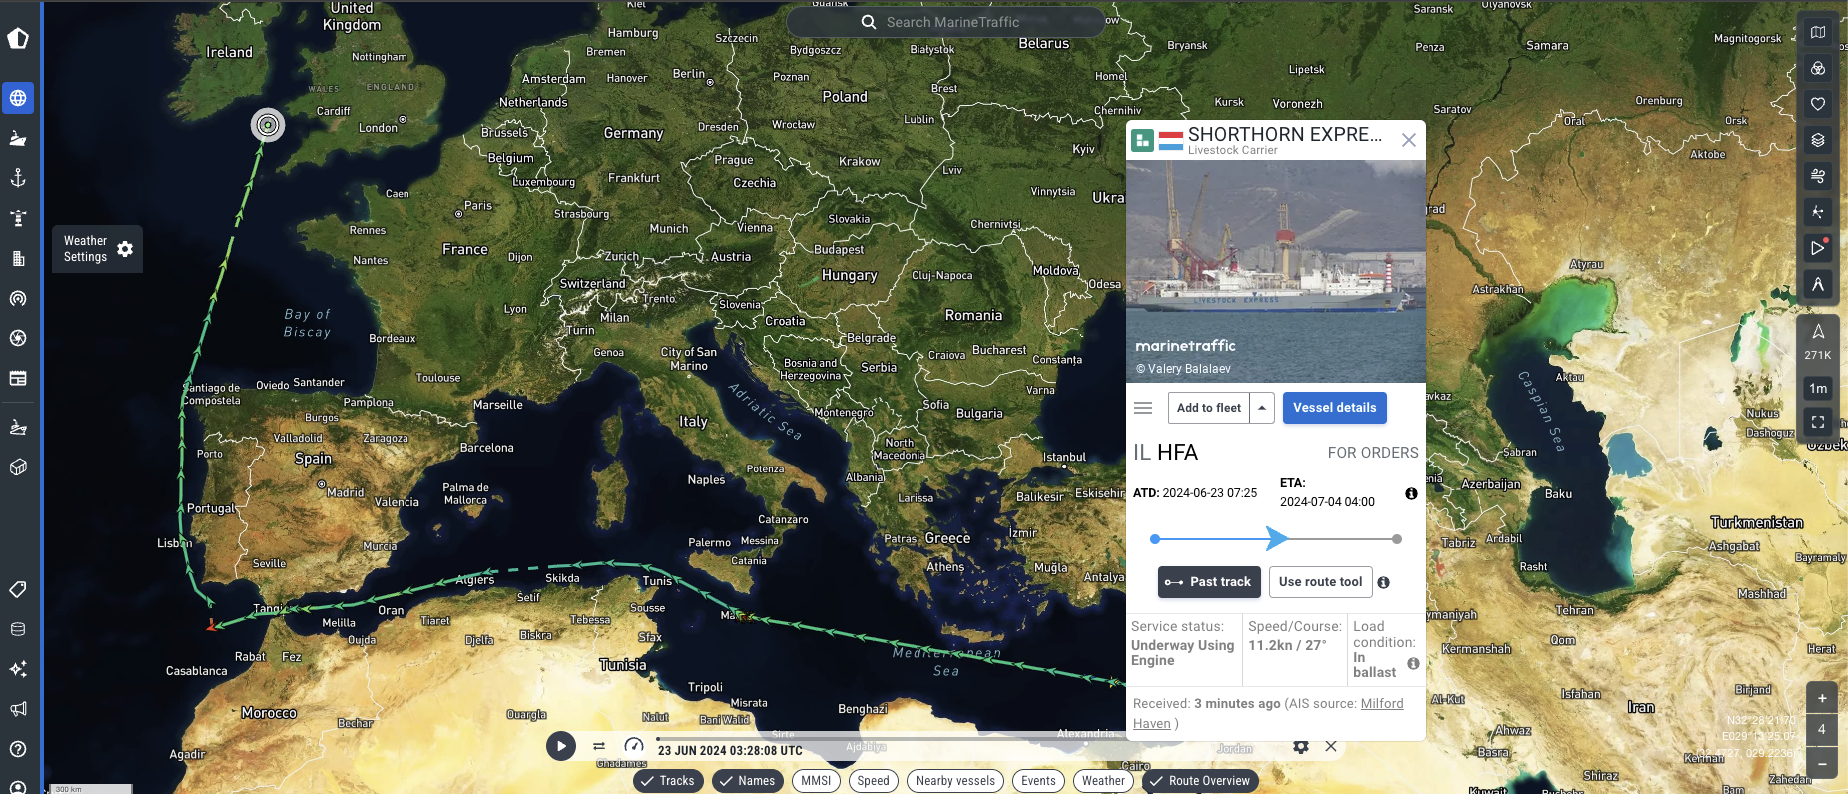The height and width of the screenshot is (794, 1848).
Task: Click the voyage progress arrow slider
Action: (1276, 539)
